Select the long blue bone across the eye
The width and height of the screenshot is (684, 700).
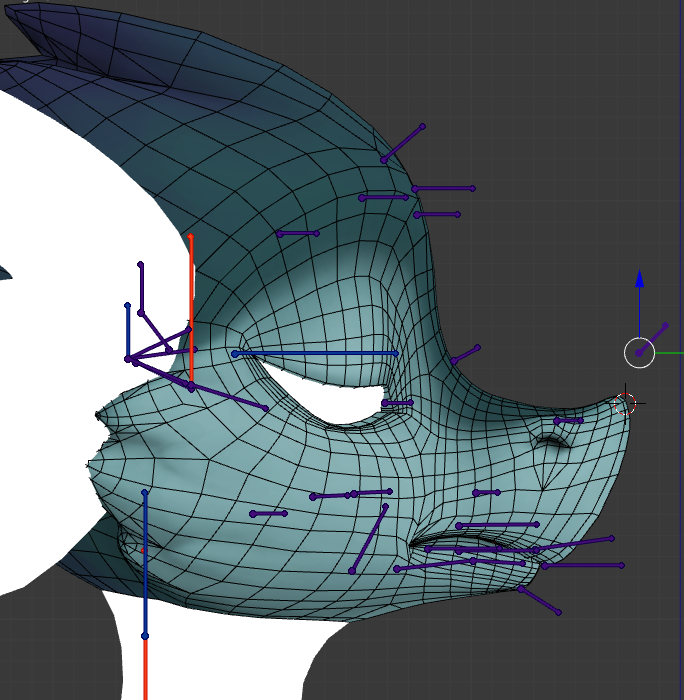pyautogui.click(x=315, y=354)
